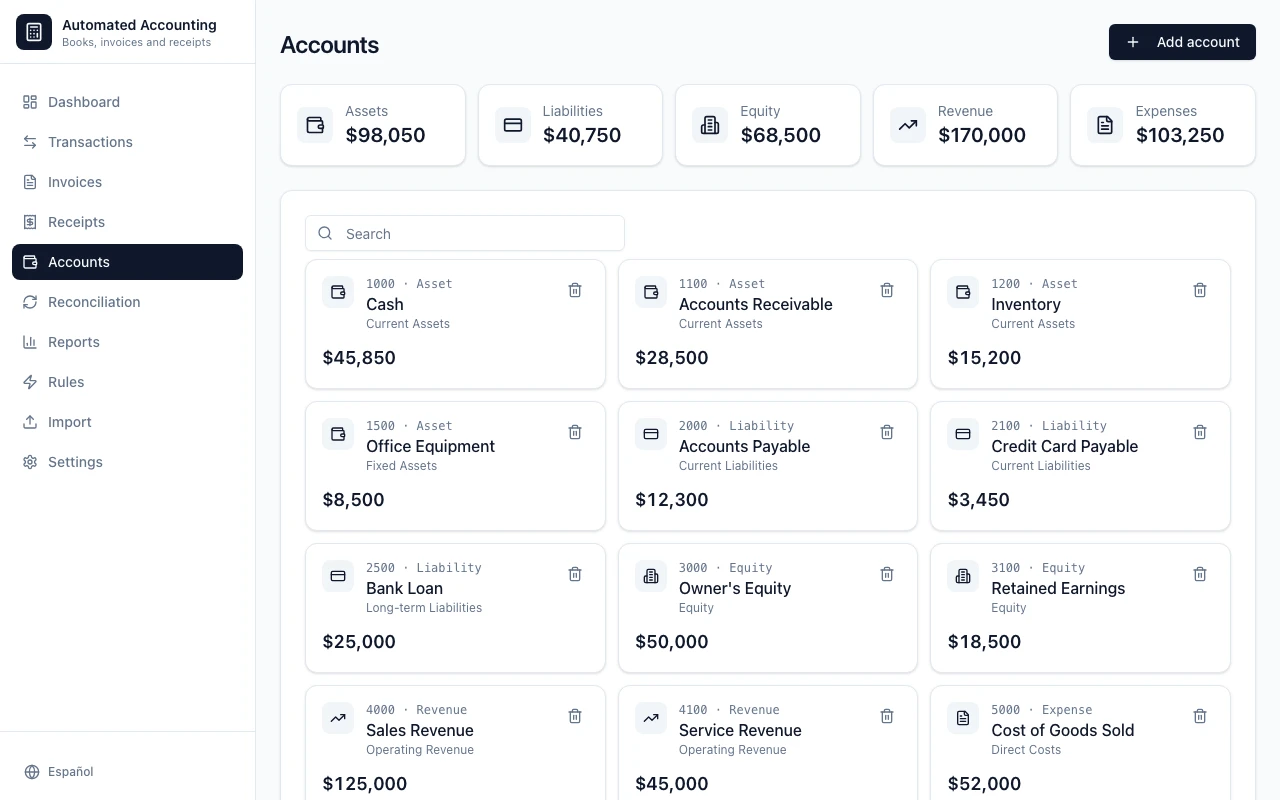
Task: View Reports from the sidebar
Action: tap(127, 342)
